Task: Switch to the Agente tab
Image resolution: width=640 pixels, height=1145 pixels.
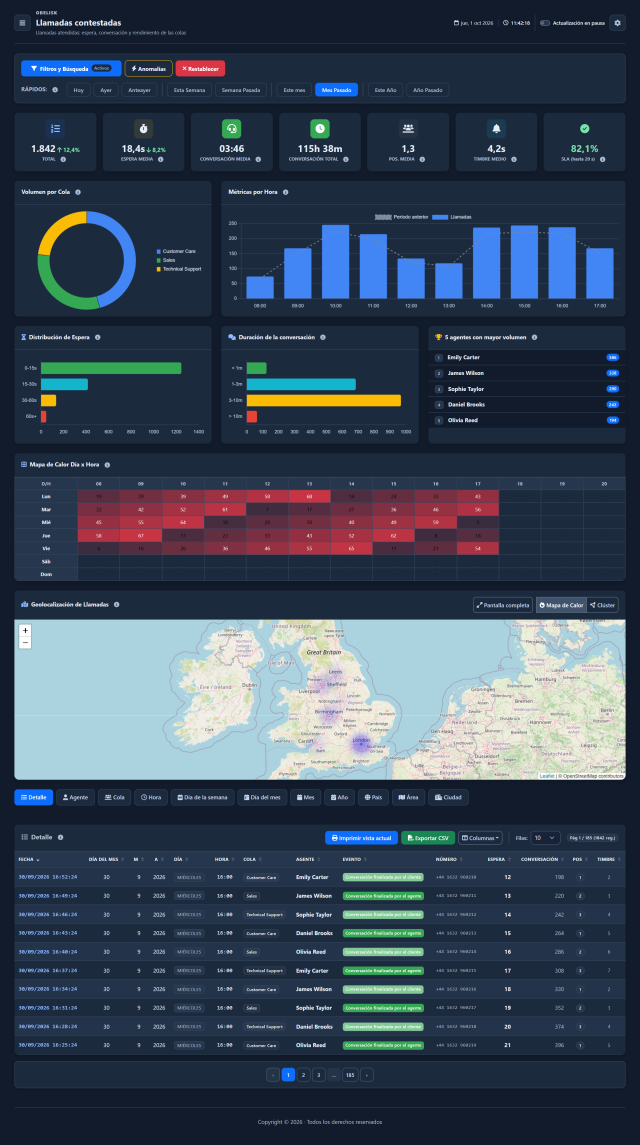Action: (75, 797)
